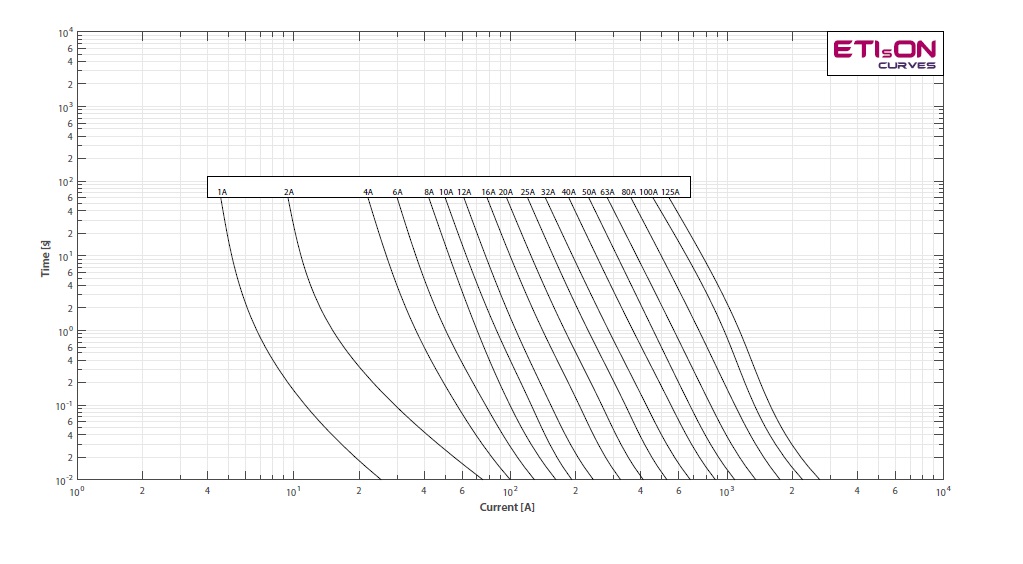Select the 32A rating label
The width and height of the screenshot is (1023, 564).
coord(548,192)
